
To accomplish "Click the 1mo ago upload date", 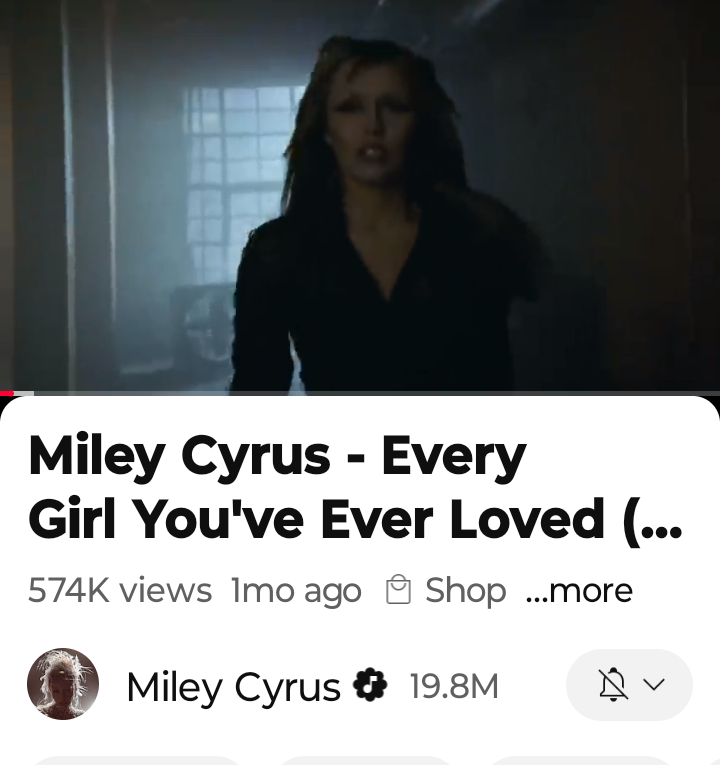I will click(x=296, y=591).
